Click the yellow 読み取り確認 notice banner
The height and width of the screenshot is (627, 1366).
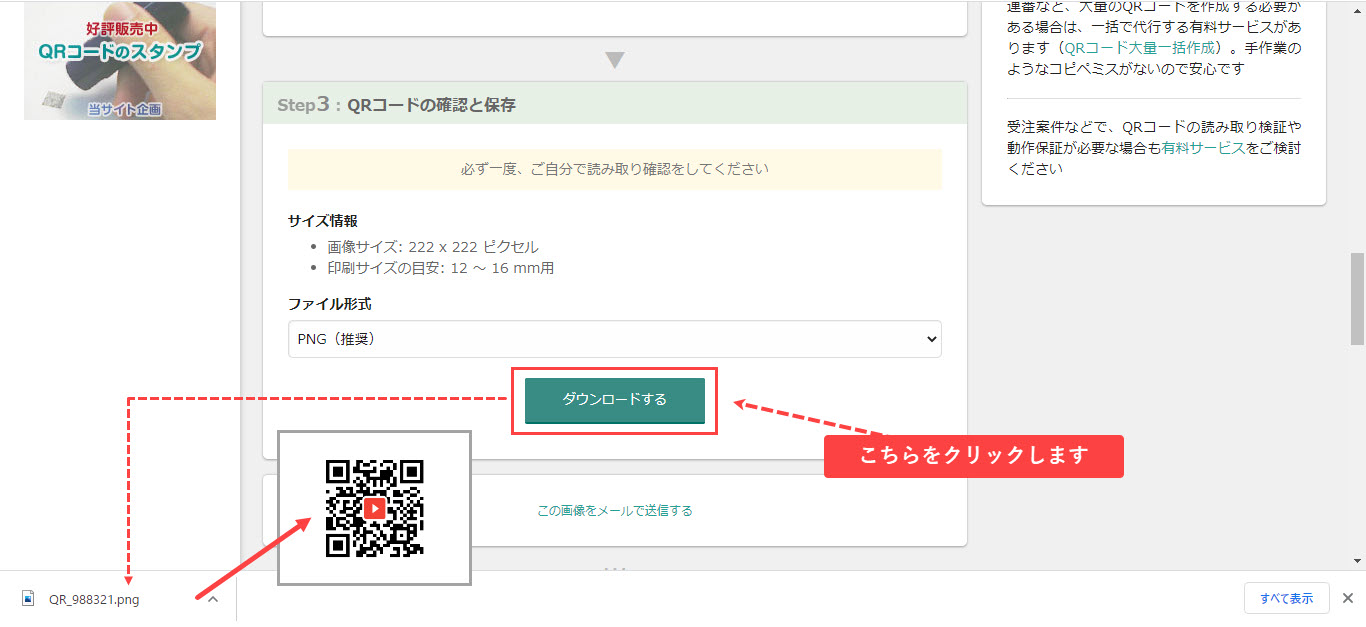pos(614,169)
